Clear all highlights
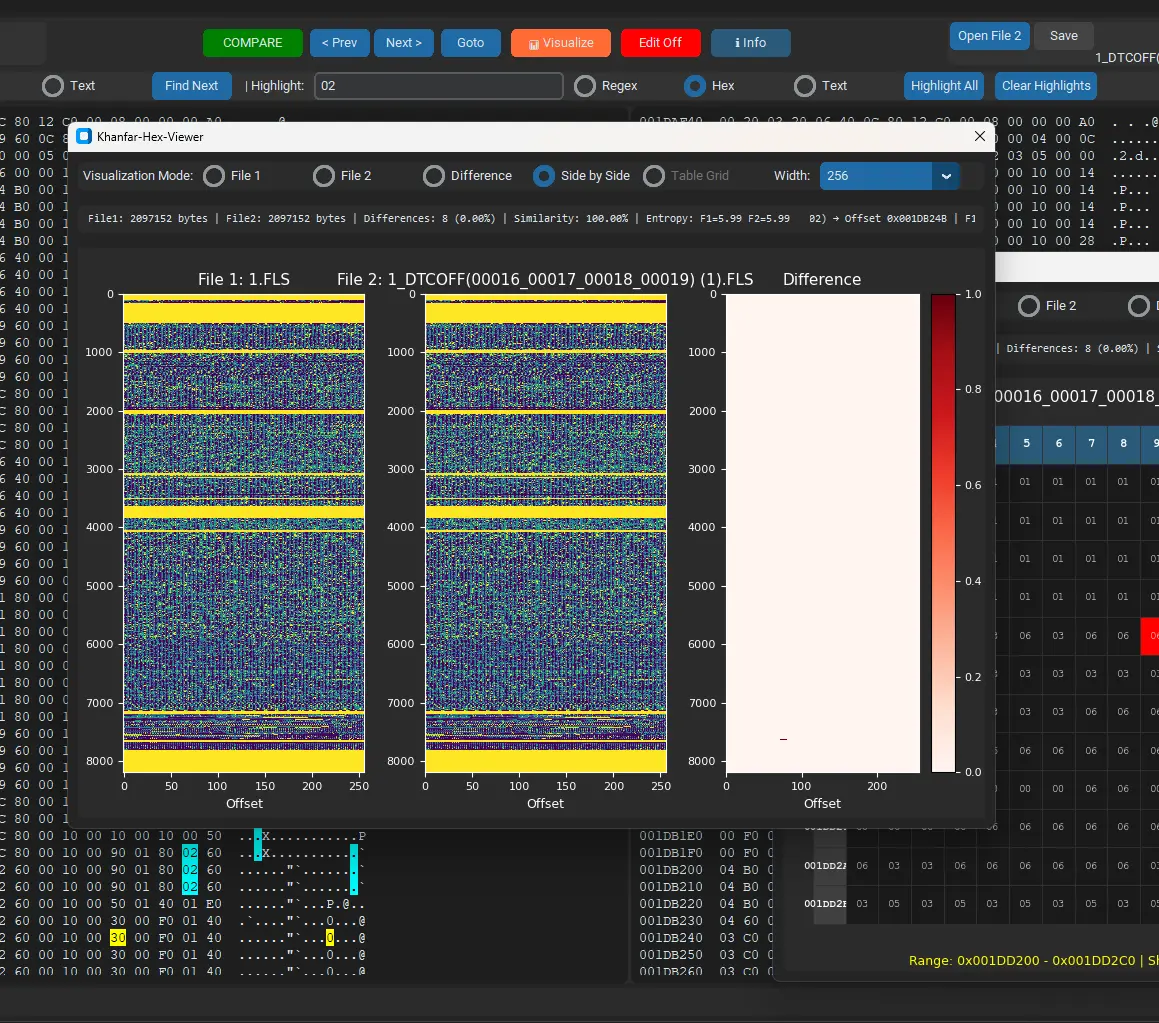 tap(1045, 86)
